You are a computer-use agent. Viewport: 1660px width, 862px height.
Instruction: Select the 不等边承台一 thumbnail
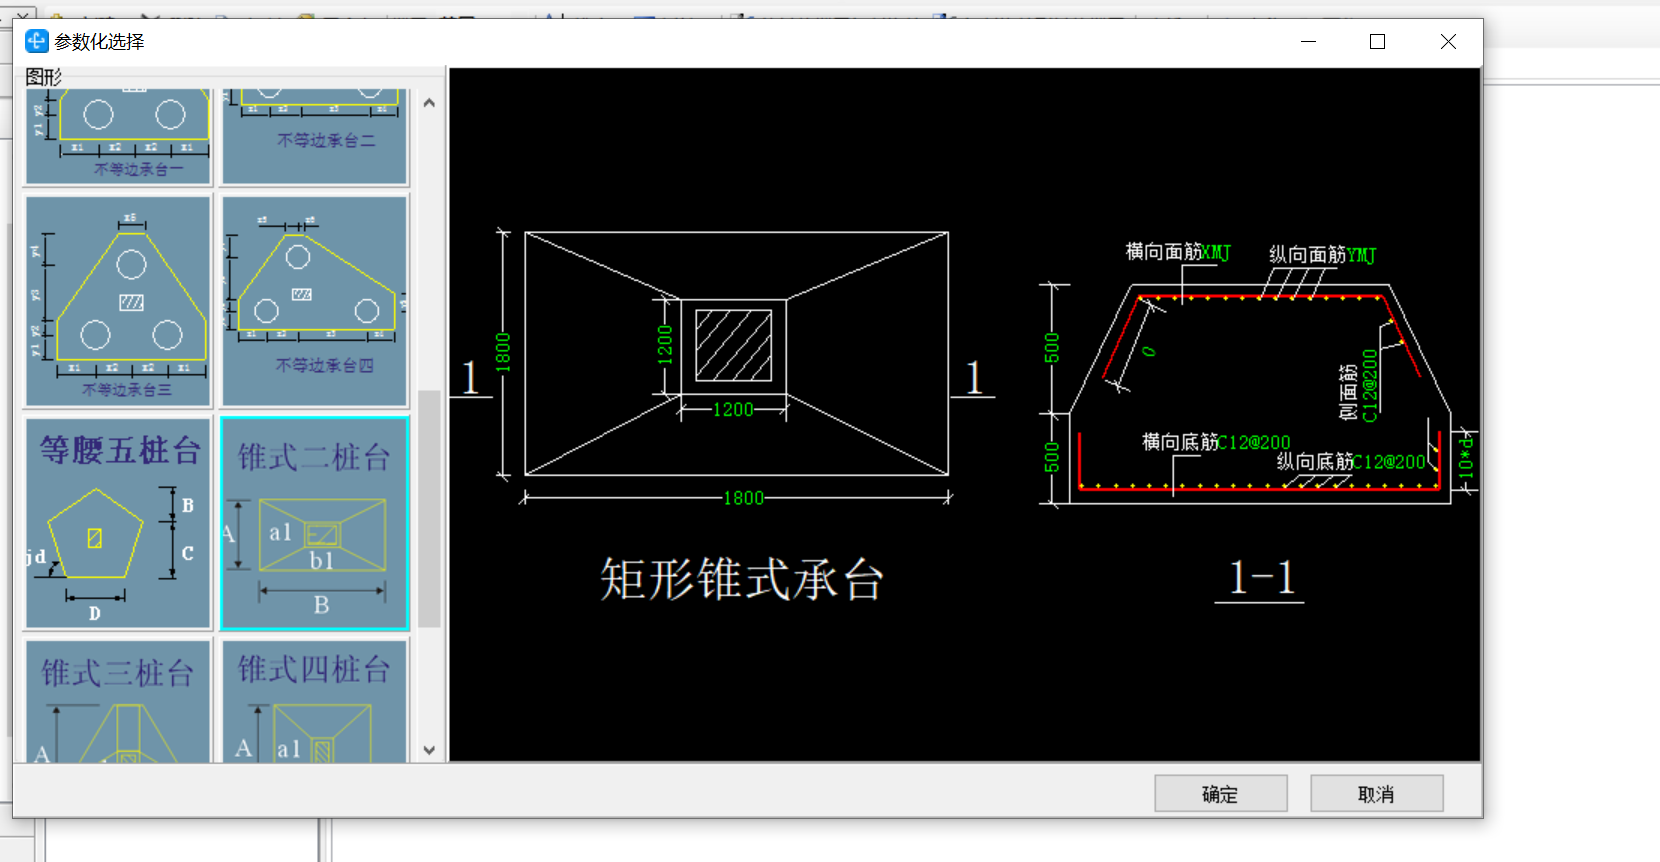pos(118,136)
